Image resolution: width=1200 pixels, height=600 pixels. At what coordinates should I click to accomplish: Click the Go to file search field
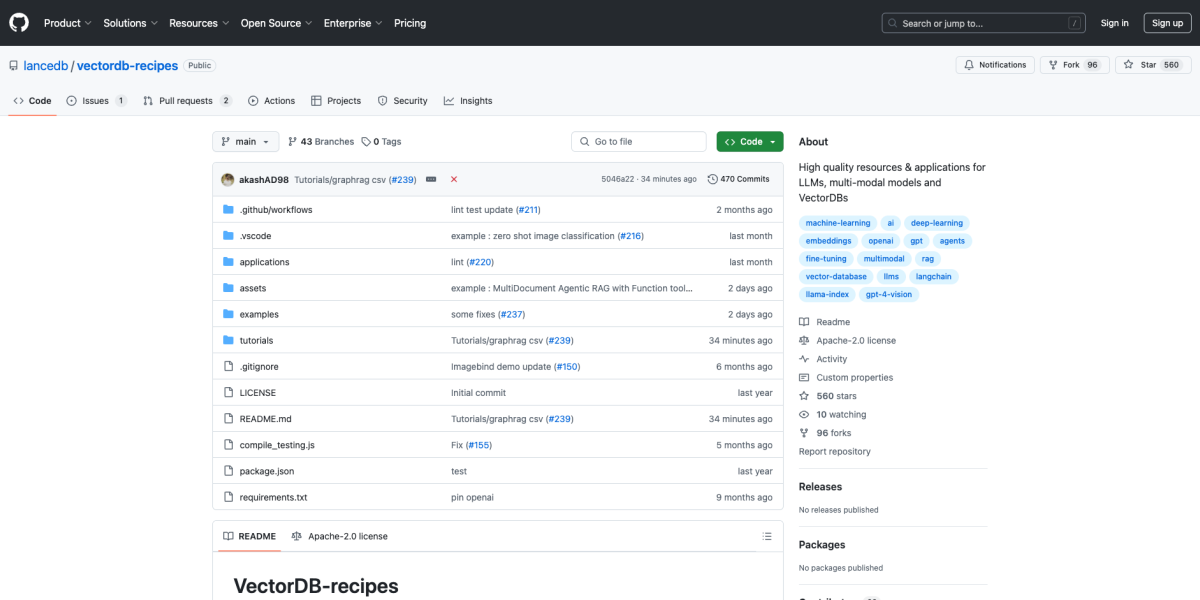(638, 141)
